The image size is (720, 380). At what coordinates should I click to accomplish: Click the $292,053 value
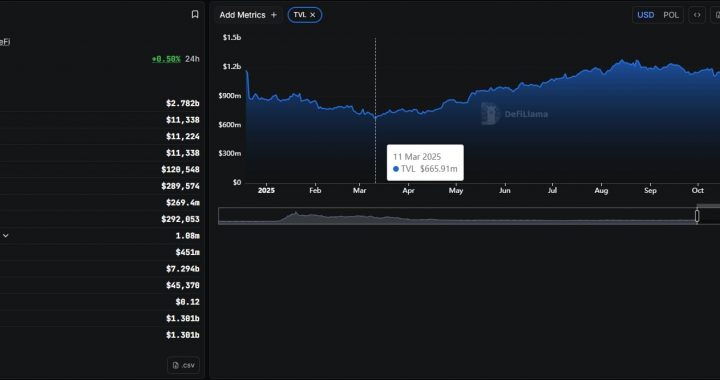tap(180, 219)
